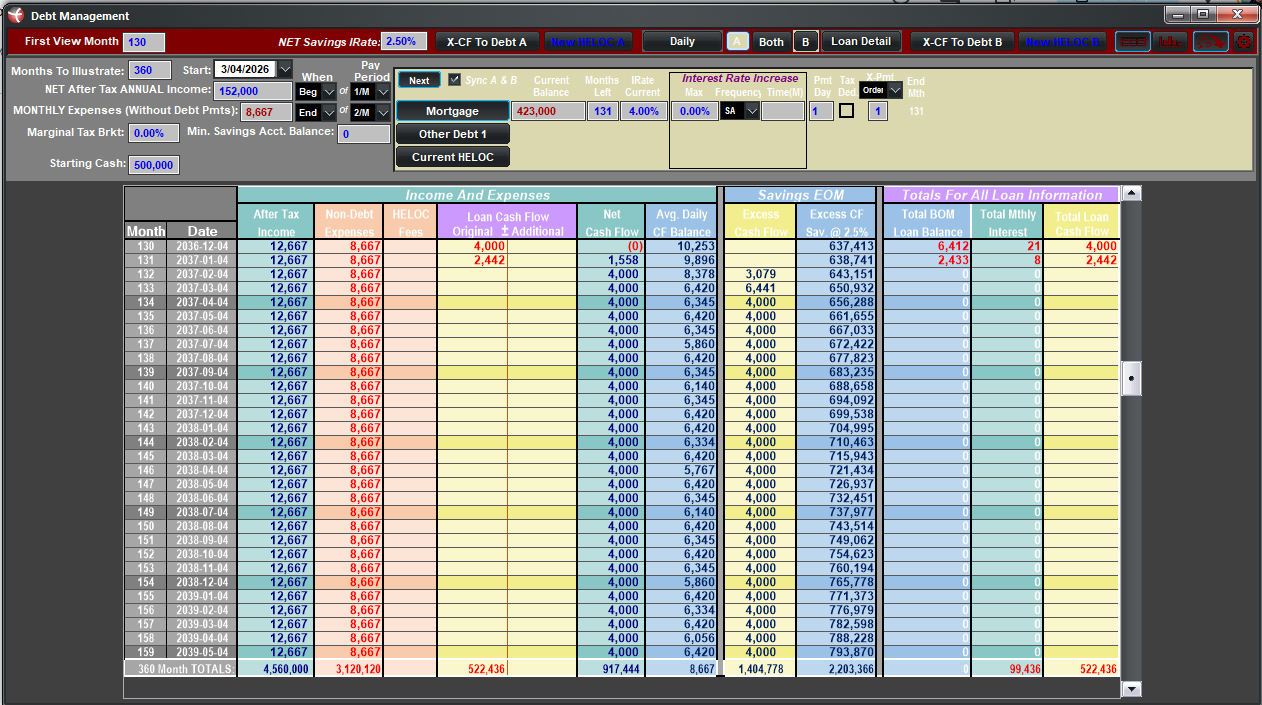Screen dimensions: 1262x705
Task: Select the Both scenarios option
Action: tap(771, 42)
